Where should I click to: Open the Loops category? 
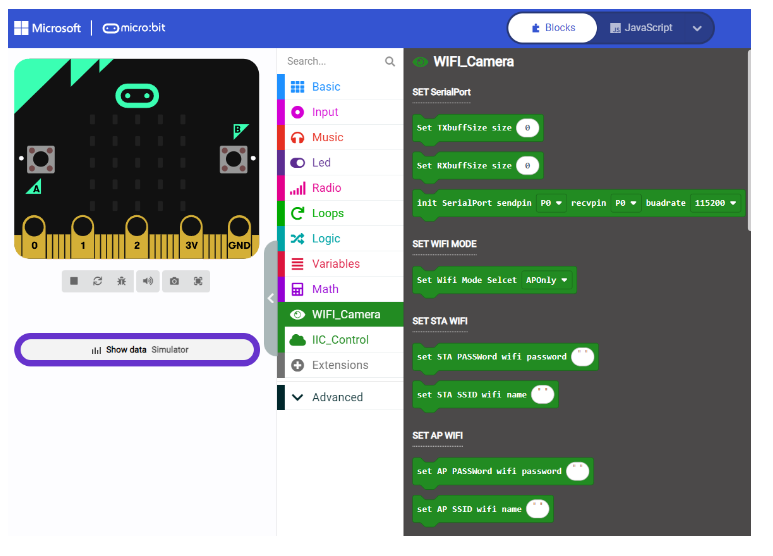click(340, 213)
